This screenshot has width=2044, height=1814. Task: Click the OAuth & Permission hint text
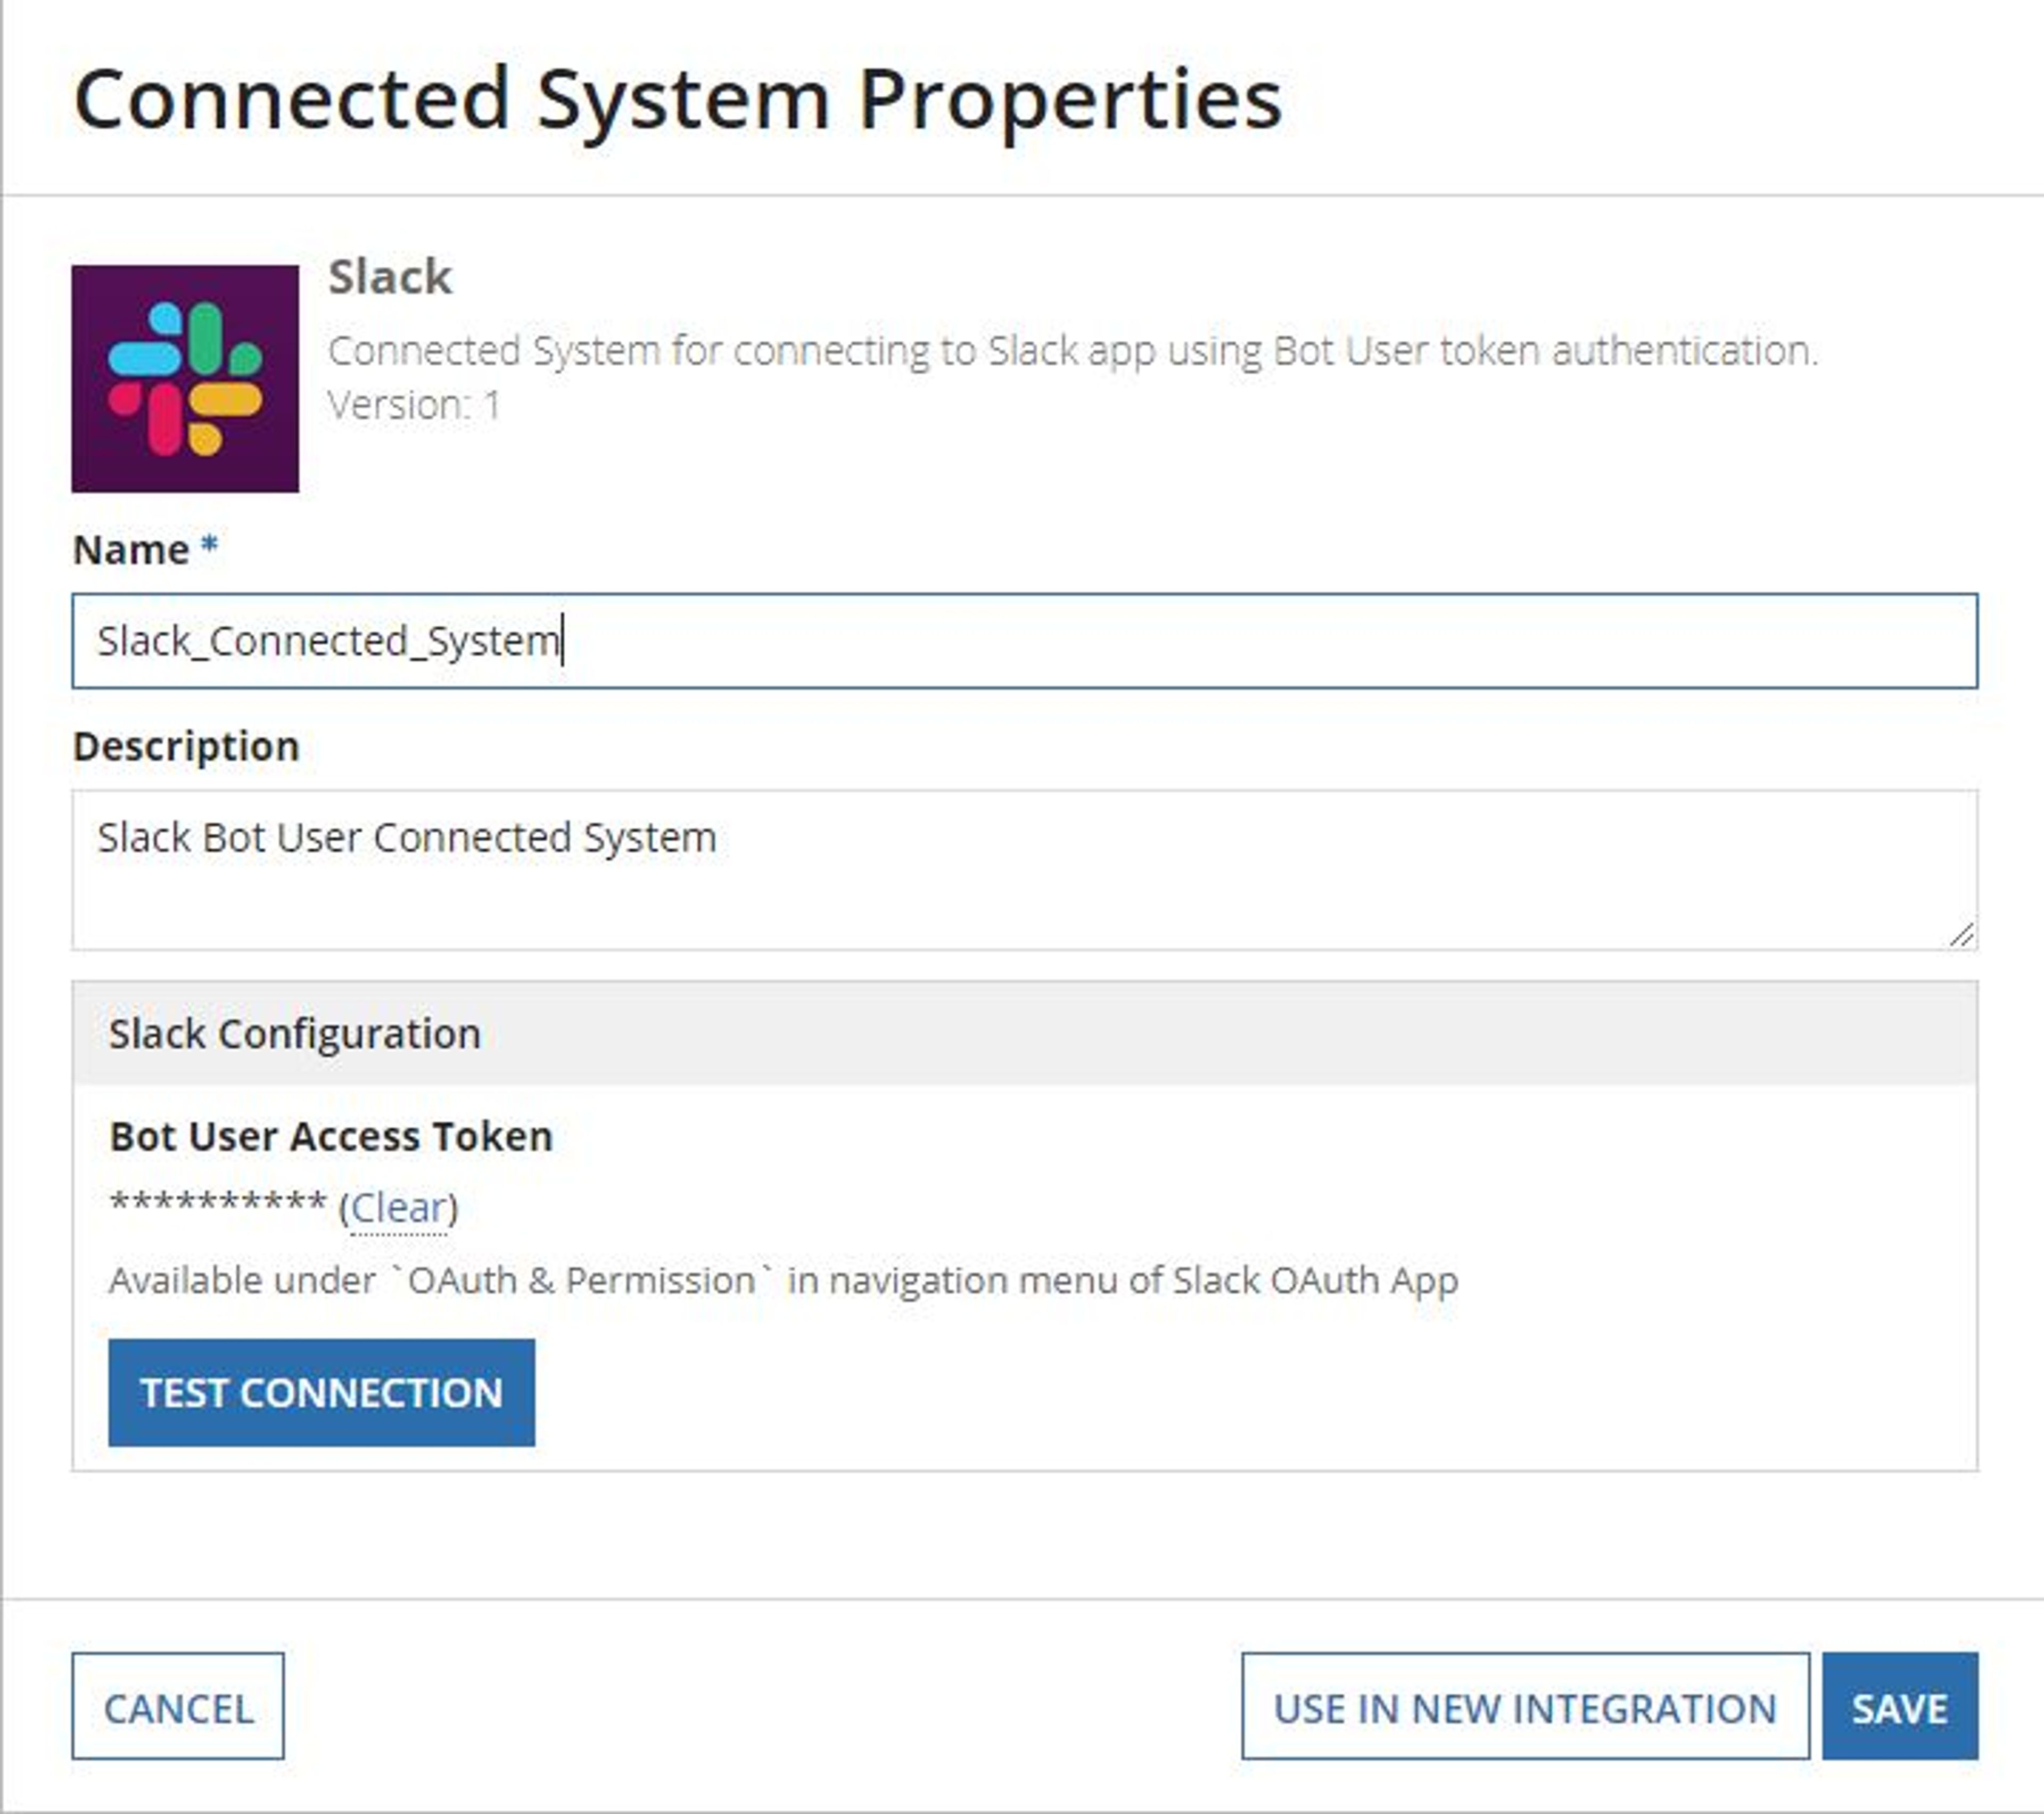point(783,1281)
